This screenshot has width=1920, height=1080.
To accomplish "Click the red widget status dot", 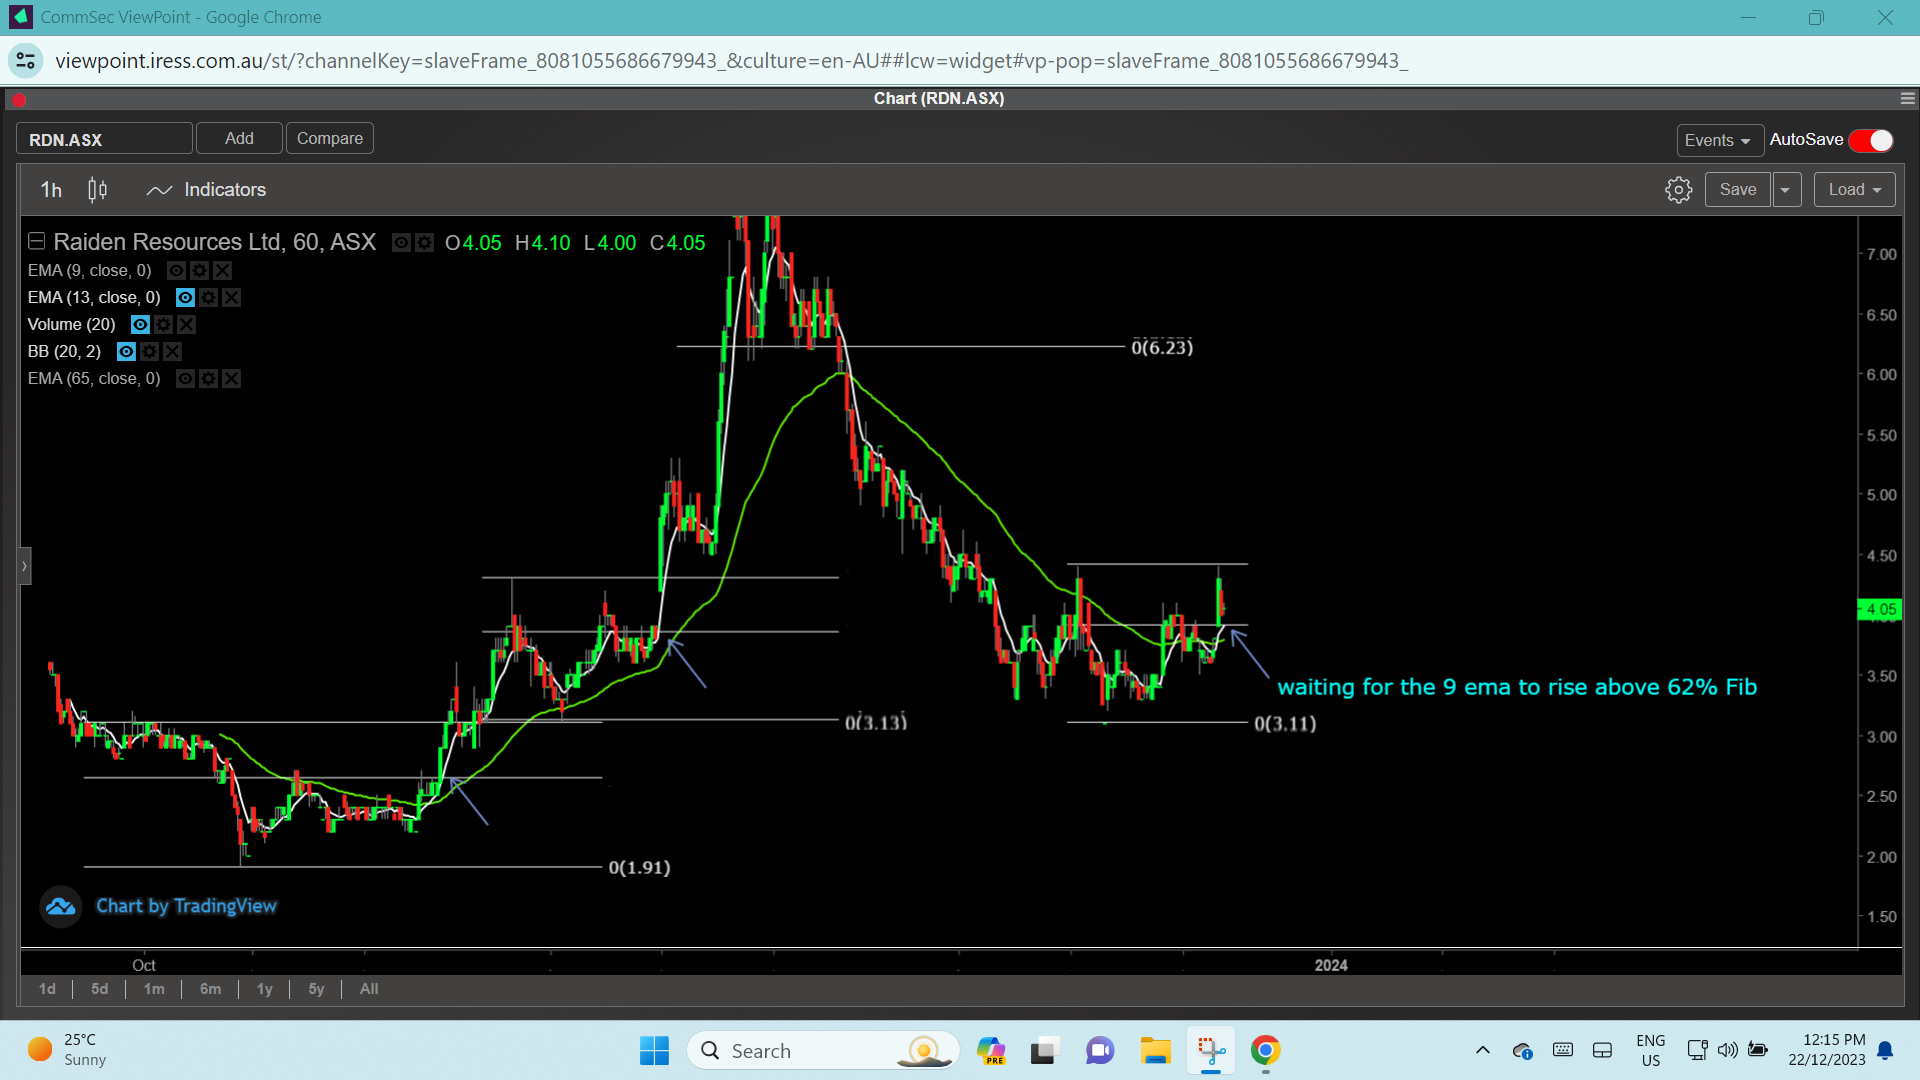I will click(x=18, y=99).
